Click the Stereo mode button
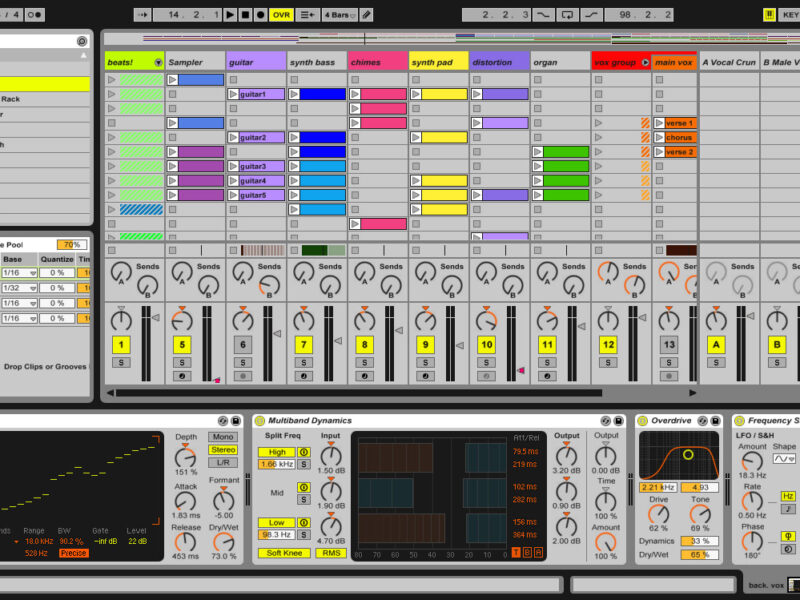 [223, 450]
